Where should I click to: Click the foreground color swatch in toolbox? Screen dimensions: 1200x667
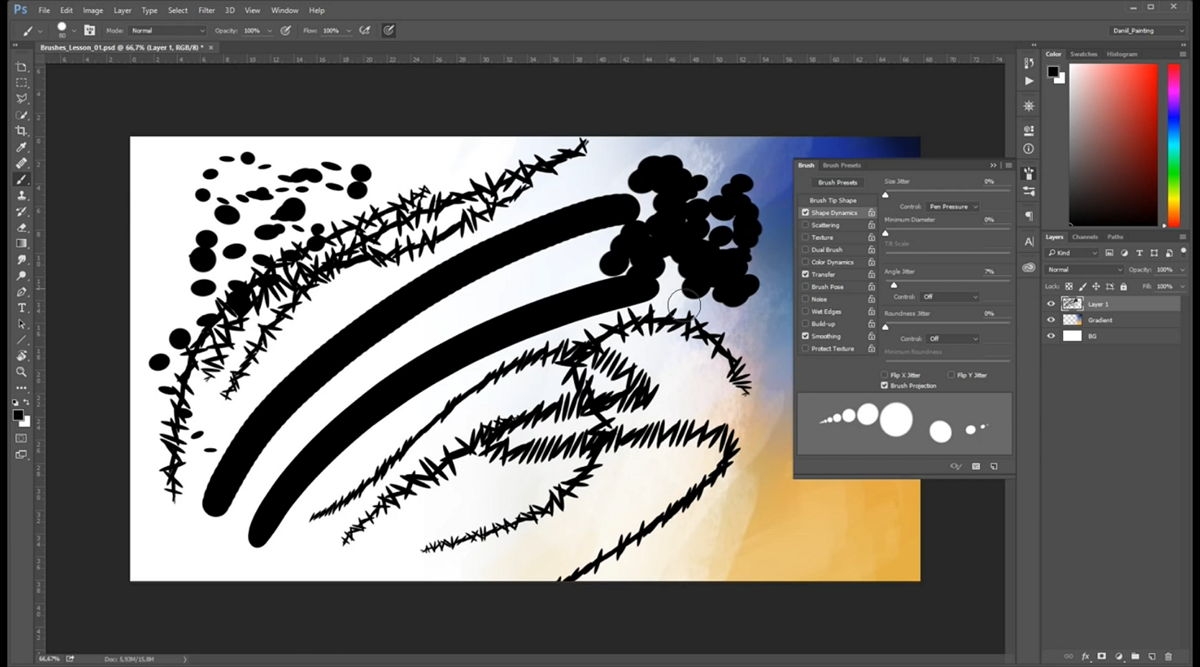(x=18, y=414)
